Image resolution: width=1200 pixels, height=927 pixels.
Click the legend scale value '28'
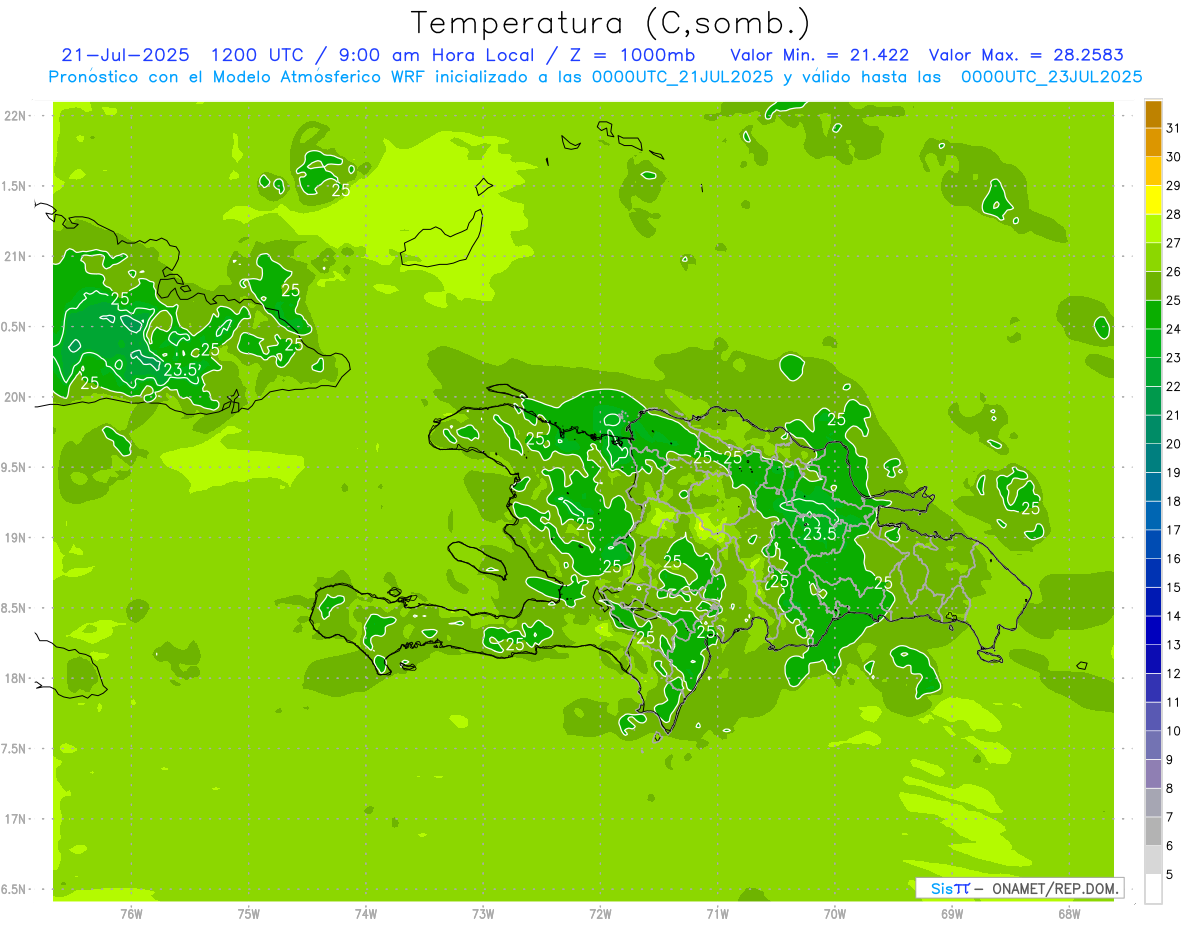[1174, 214]
